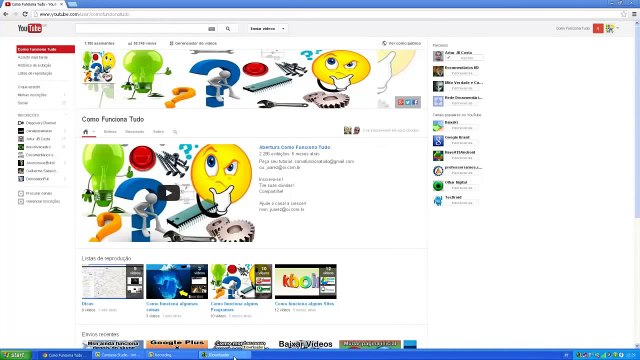
Task: Click Artur JB Costa avatar in right panel
Action: point(438,56)
